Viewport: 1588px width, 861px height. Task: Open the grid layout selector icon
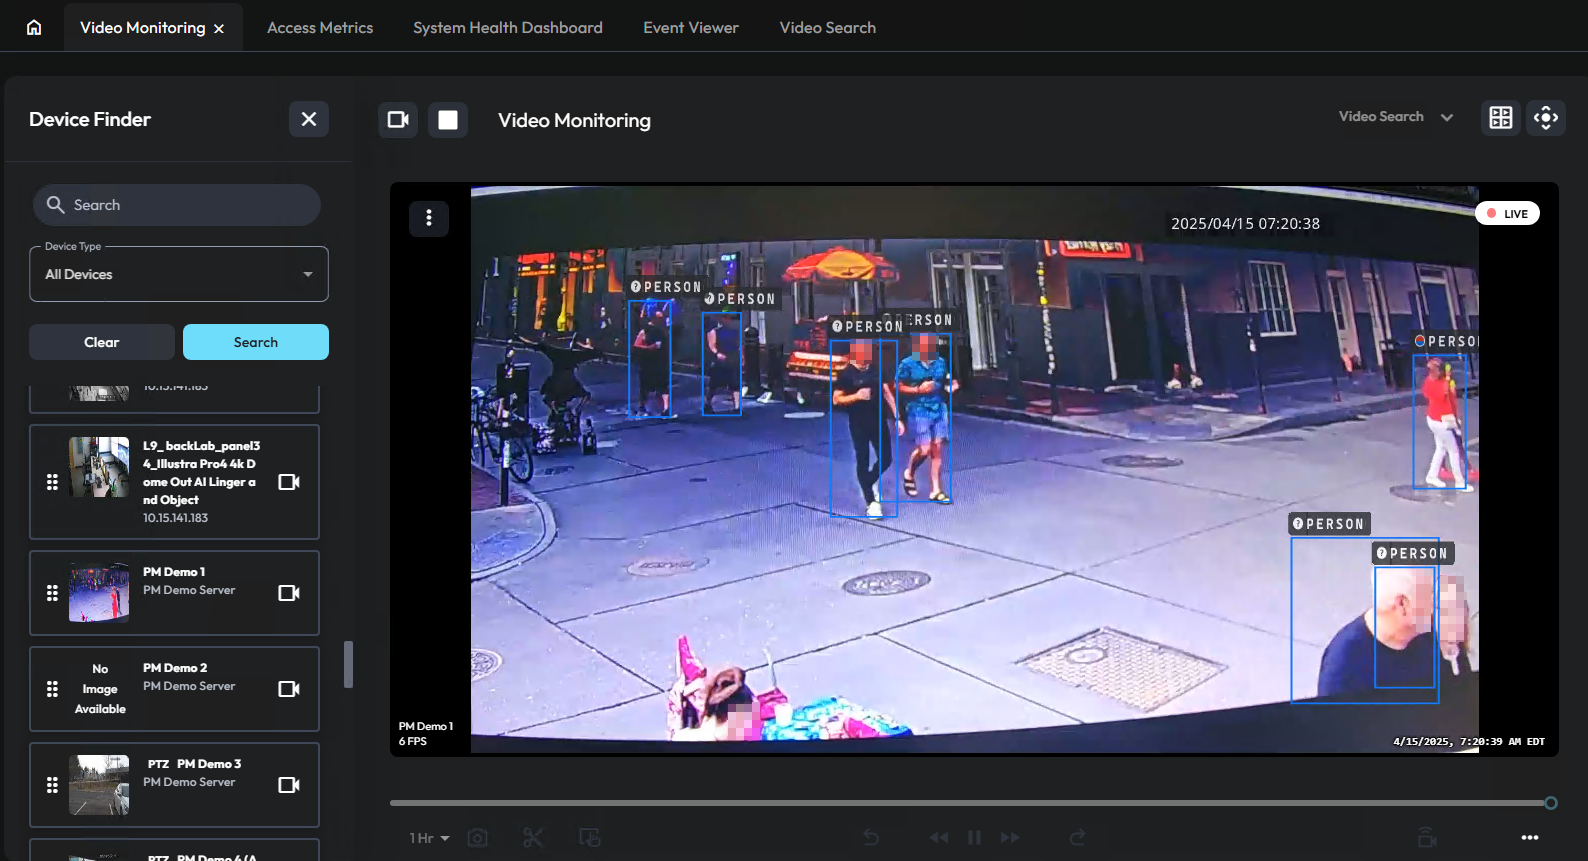1500,118
